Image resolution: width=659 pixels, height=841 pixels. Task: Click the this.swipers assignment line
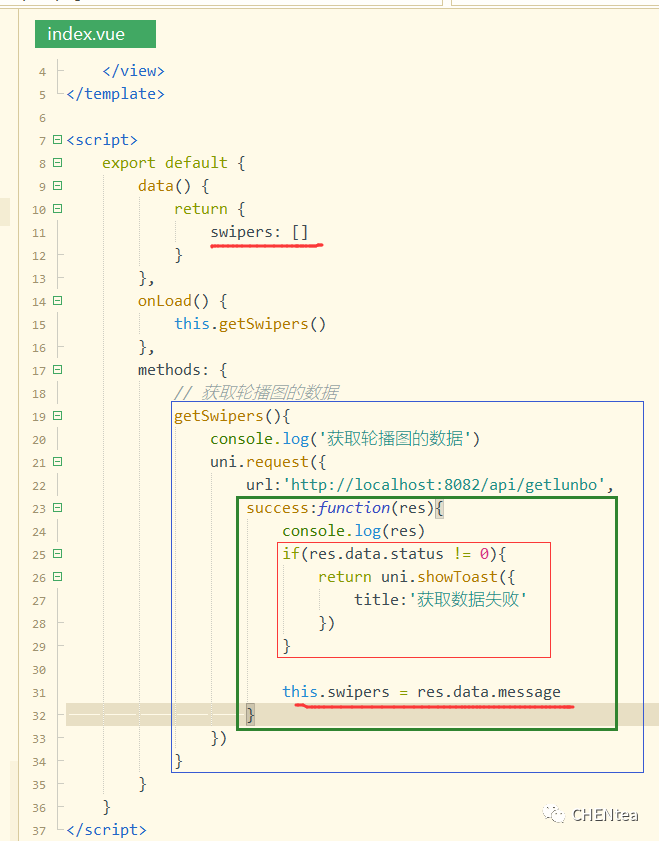421,692
